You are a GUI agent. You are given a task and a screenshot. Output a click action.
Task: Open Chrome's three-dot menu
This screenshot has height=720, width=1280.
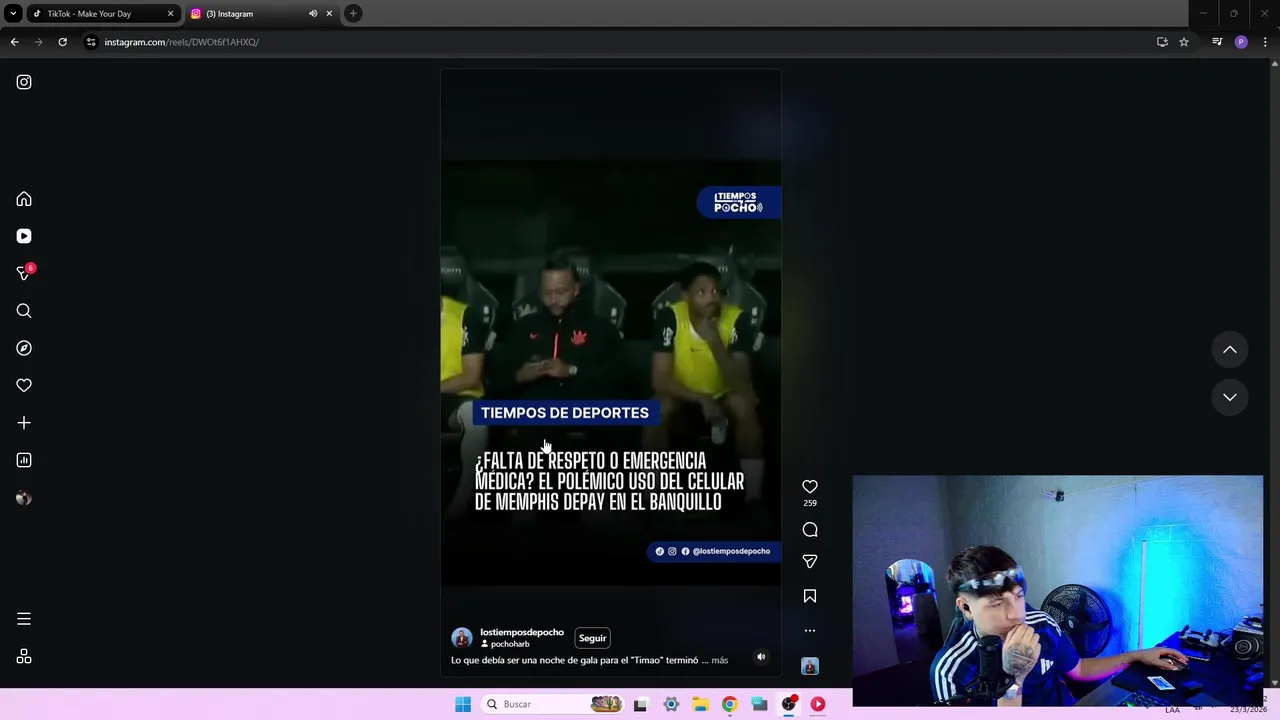1266,42
